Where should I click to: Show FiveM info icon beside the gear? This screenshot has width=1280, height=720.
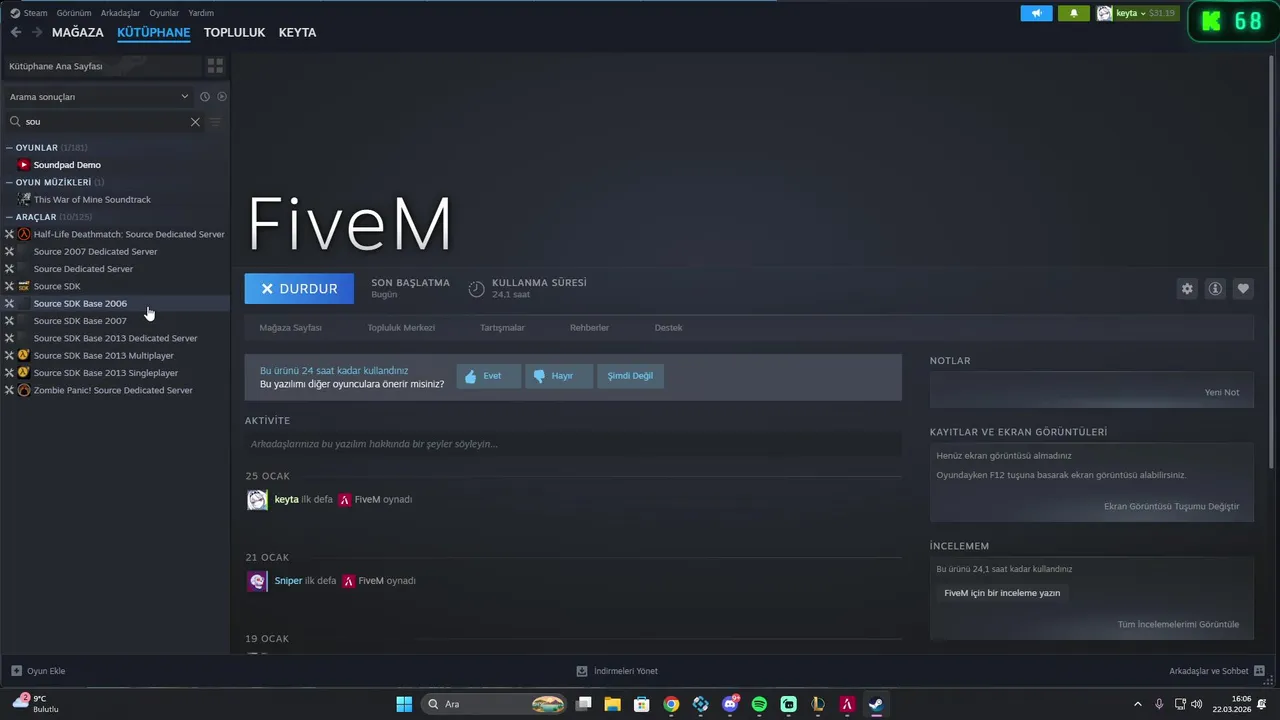click(1215, 289)
